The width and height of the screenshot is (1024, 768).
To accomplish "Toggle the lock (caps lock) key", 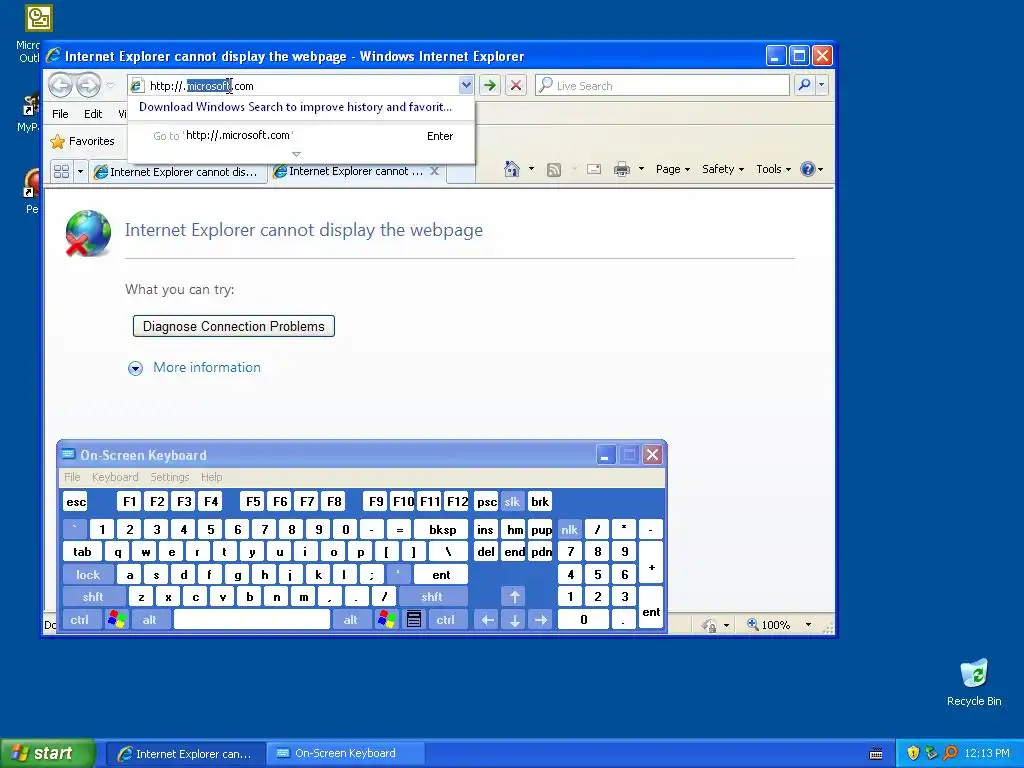I will pos(88,575).
